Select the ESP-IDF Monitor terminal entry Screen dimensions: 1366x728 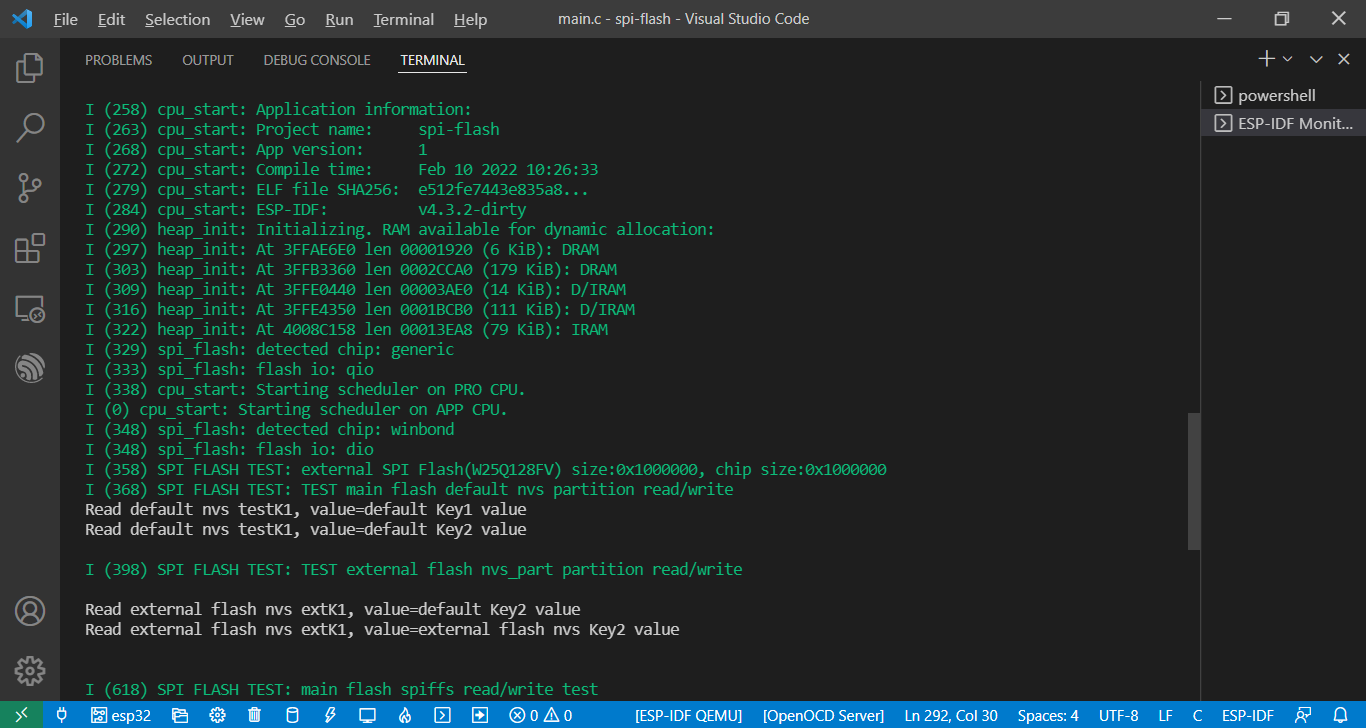pos(1283,123)
